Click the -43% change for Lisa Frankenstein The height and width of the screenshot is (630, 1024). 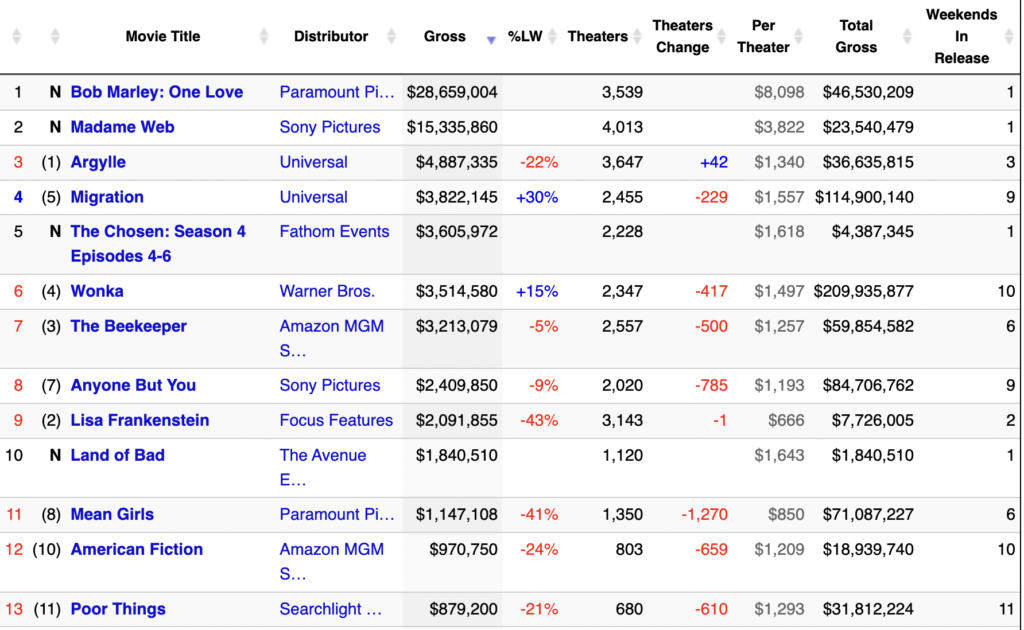(539, 420)
